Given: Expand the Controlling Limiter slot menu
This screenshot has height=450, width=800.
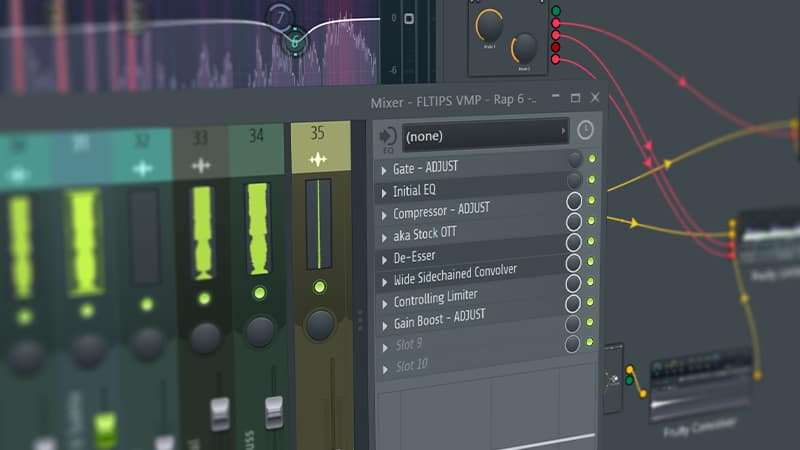Looking at the screenshot, I should point(384,304).
